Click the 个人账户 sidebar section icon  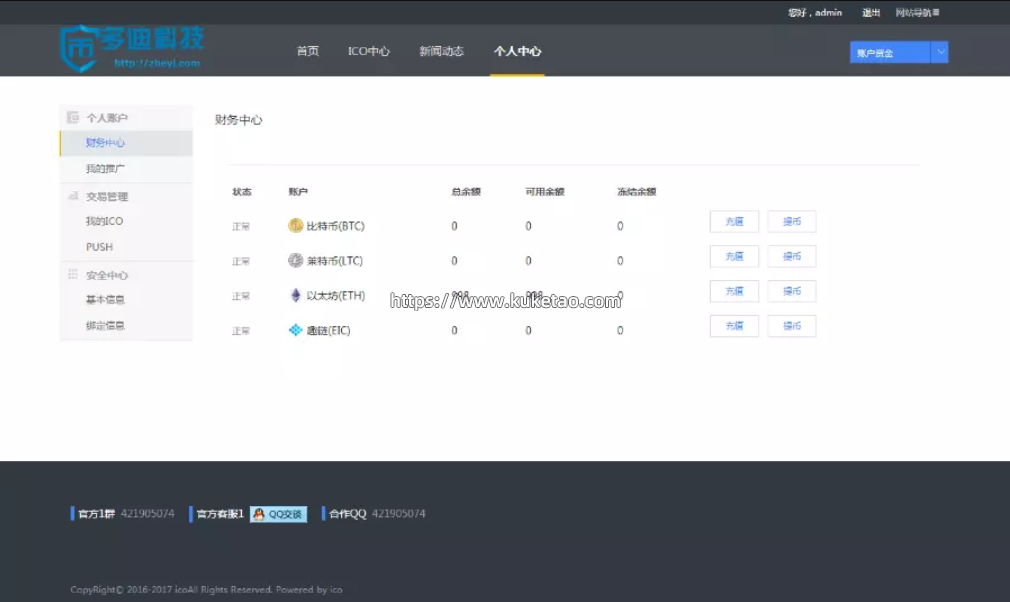pos(73,118)
